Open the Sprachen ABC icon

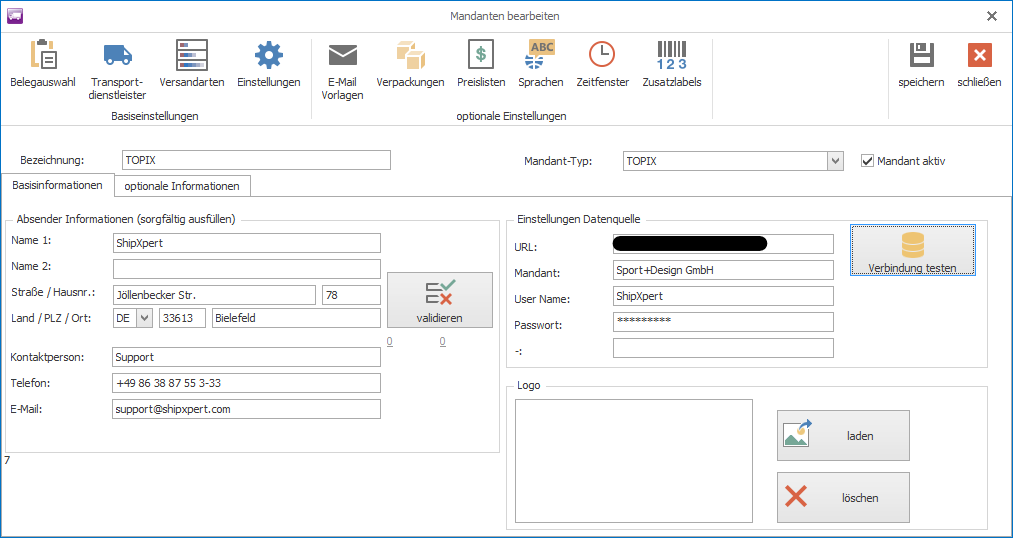point(541,55)
